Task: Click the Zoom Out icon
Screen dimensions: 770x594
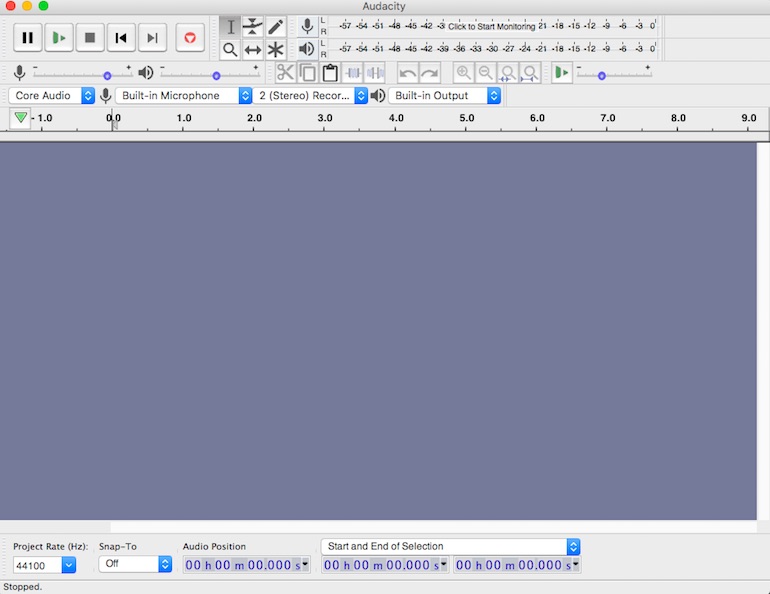Action: coord(486,73)
